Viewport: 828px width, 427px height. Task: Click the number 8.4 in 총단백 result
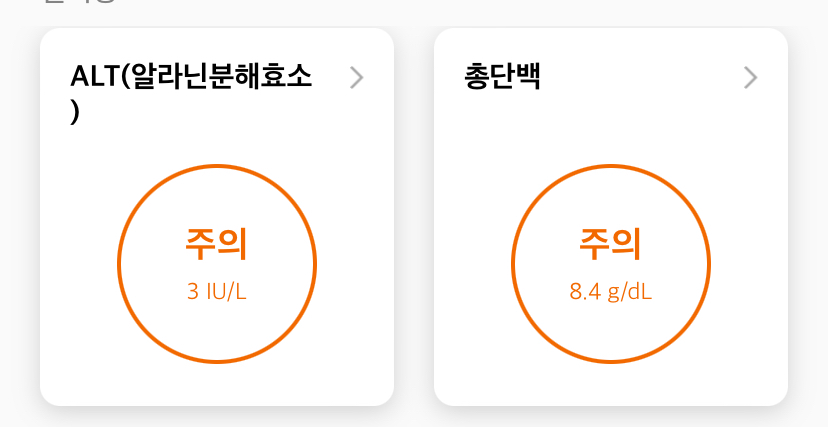[584, 292]
